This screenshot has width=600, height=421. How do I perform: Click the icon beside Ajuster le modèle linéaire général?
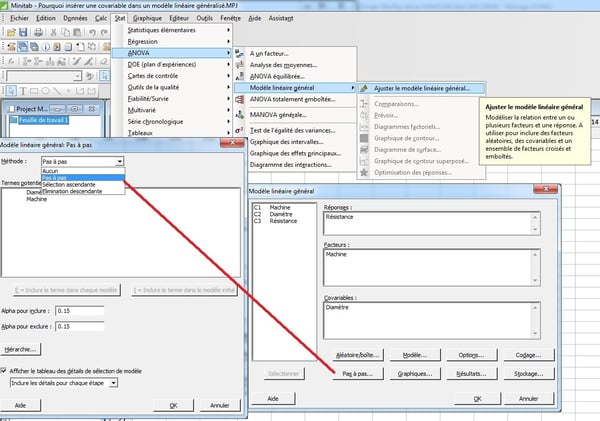pyautogui.click(x=363, y=88)
